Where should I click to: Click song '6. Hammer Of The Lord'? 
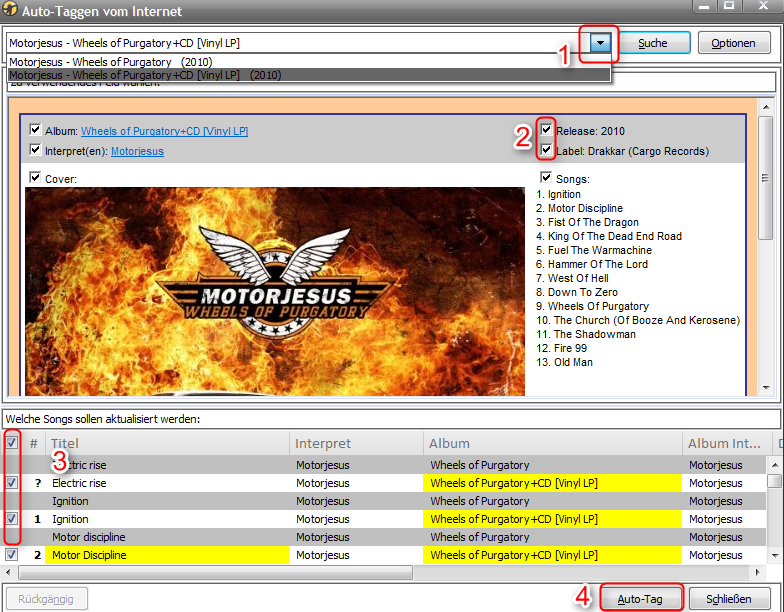tap(592, 264)
